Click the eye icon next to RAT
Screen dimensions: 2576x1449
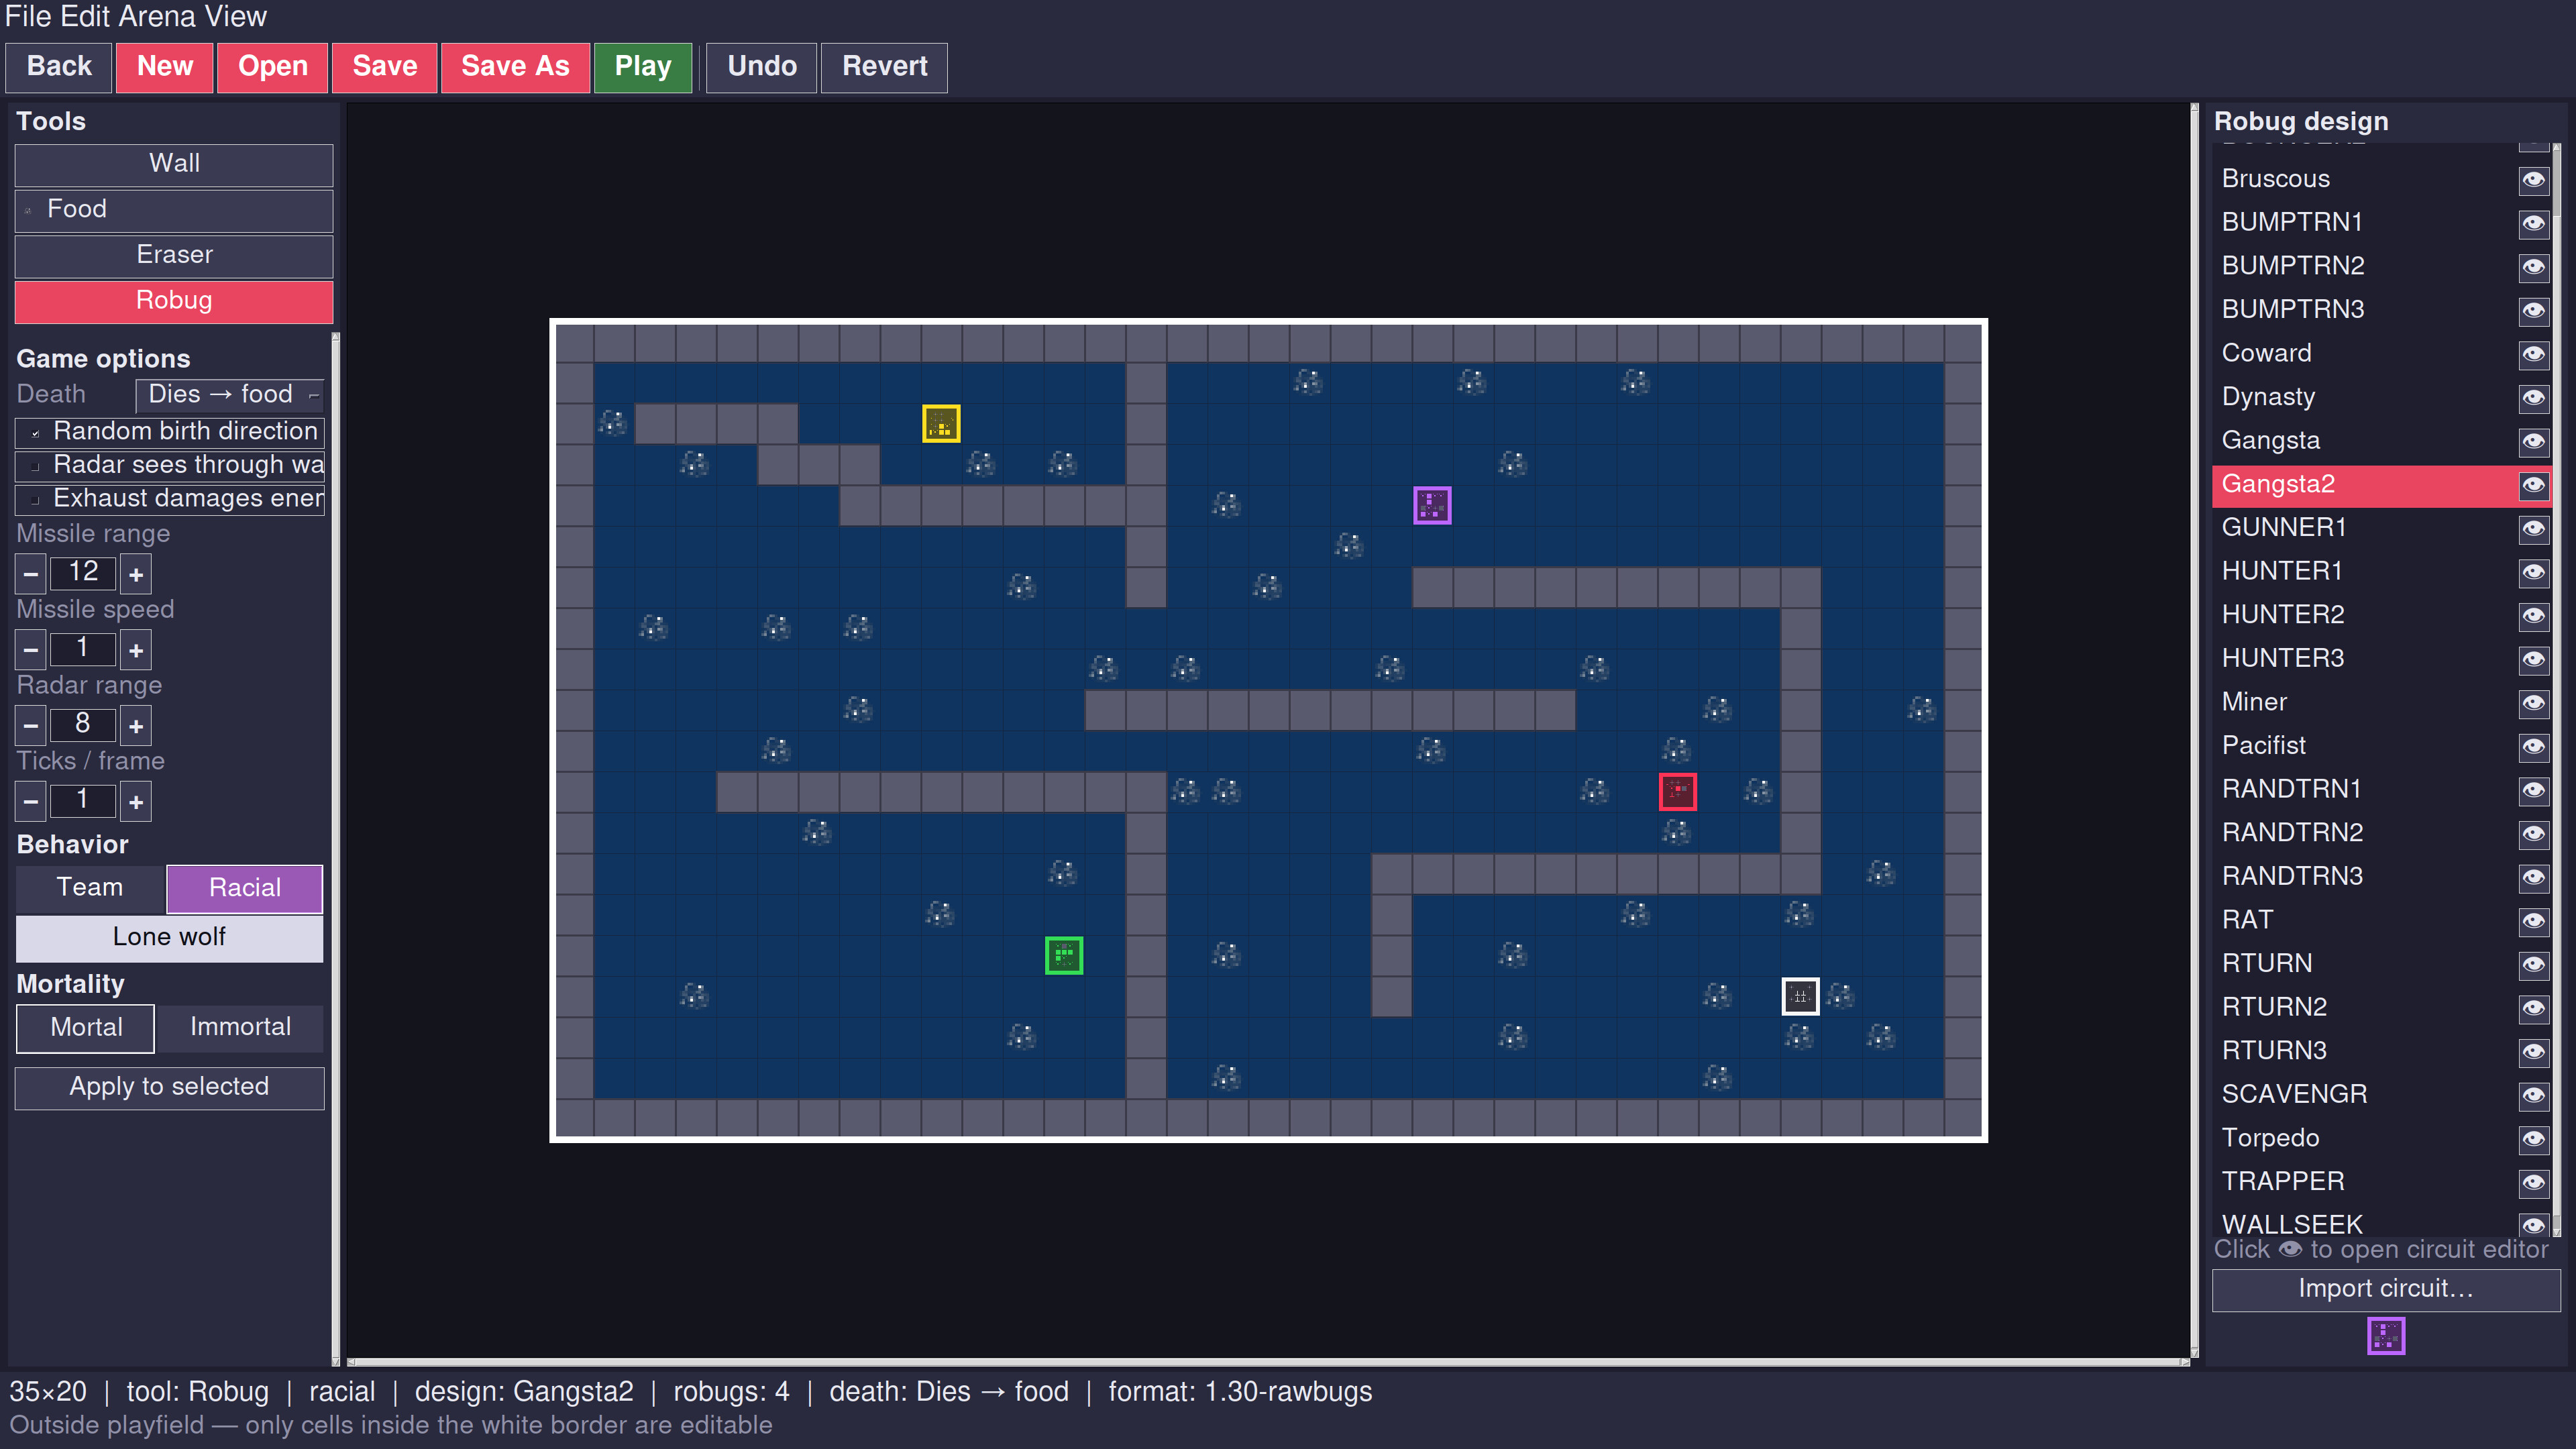[2532, 921]
